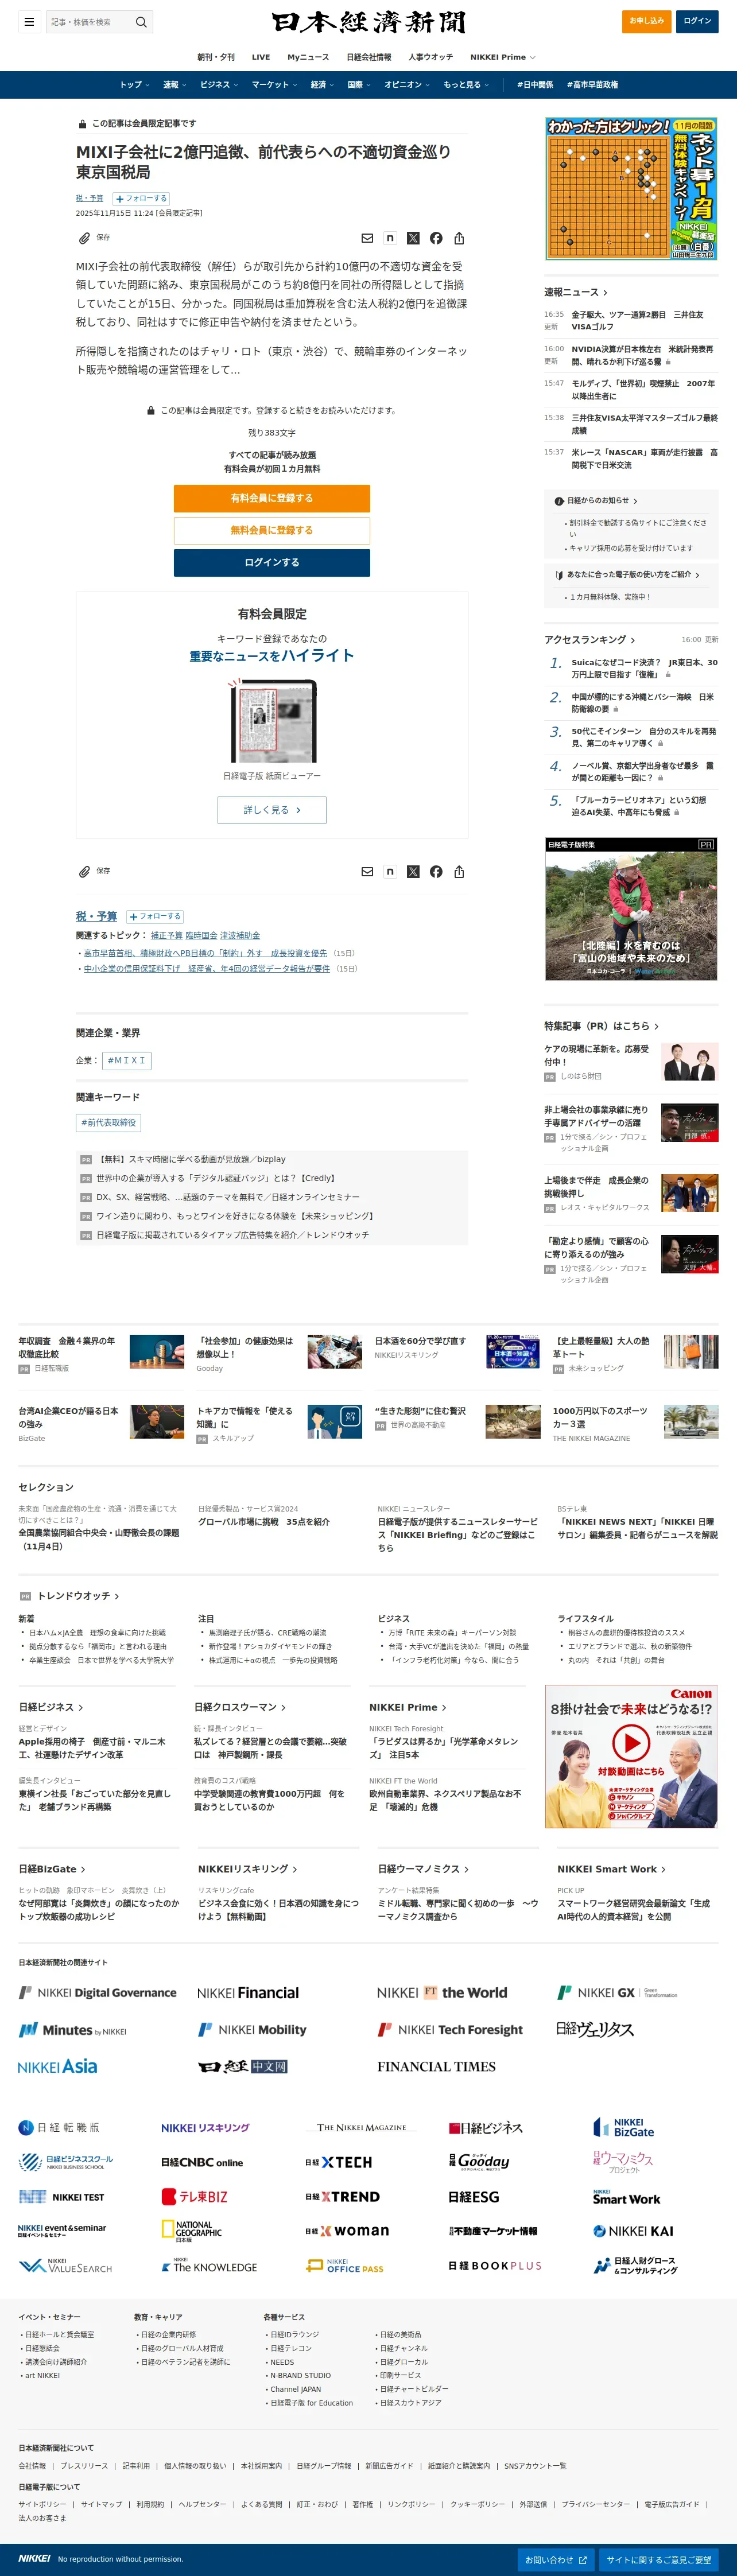Toggle 保存 clip button under the headline
This screenshot has width=737, height=2576.
click(x=95, y=238)
